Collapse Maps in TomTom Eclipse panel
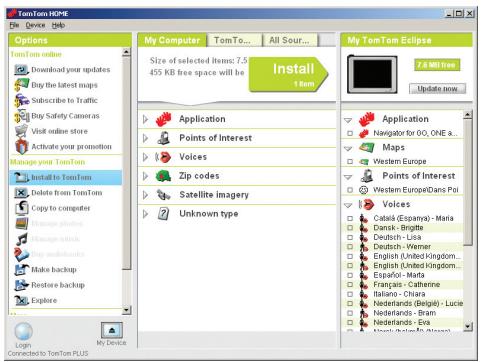Viewport: 482px width, 362px height. coord(348,148)
